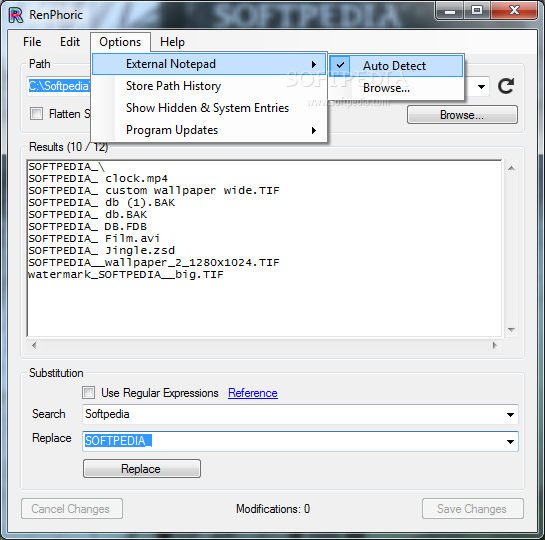Select result 'SOFTPEDIA__wallpaper_2_1280x1024.TIF'
The image size is (545, 540).
pos(154,262)
